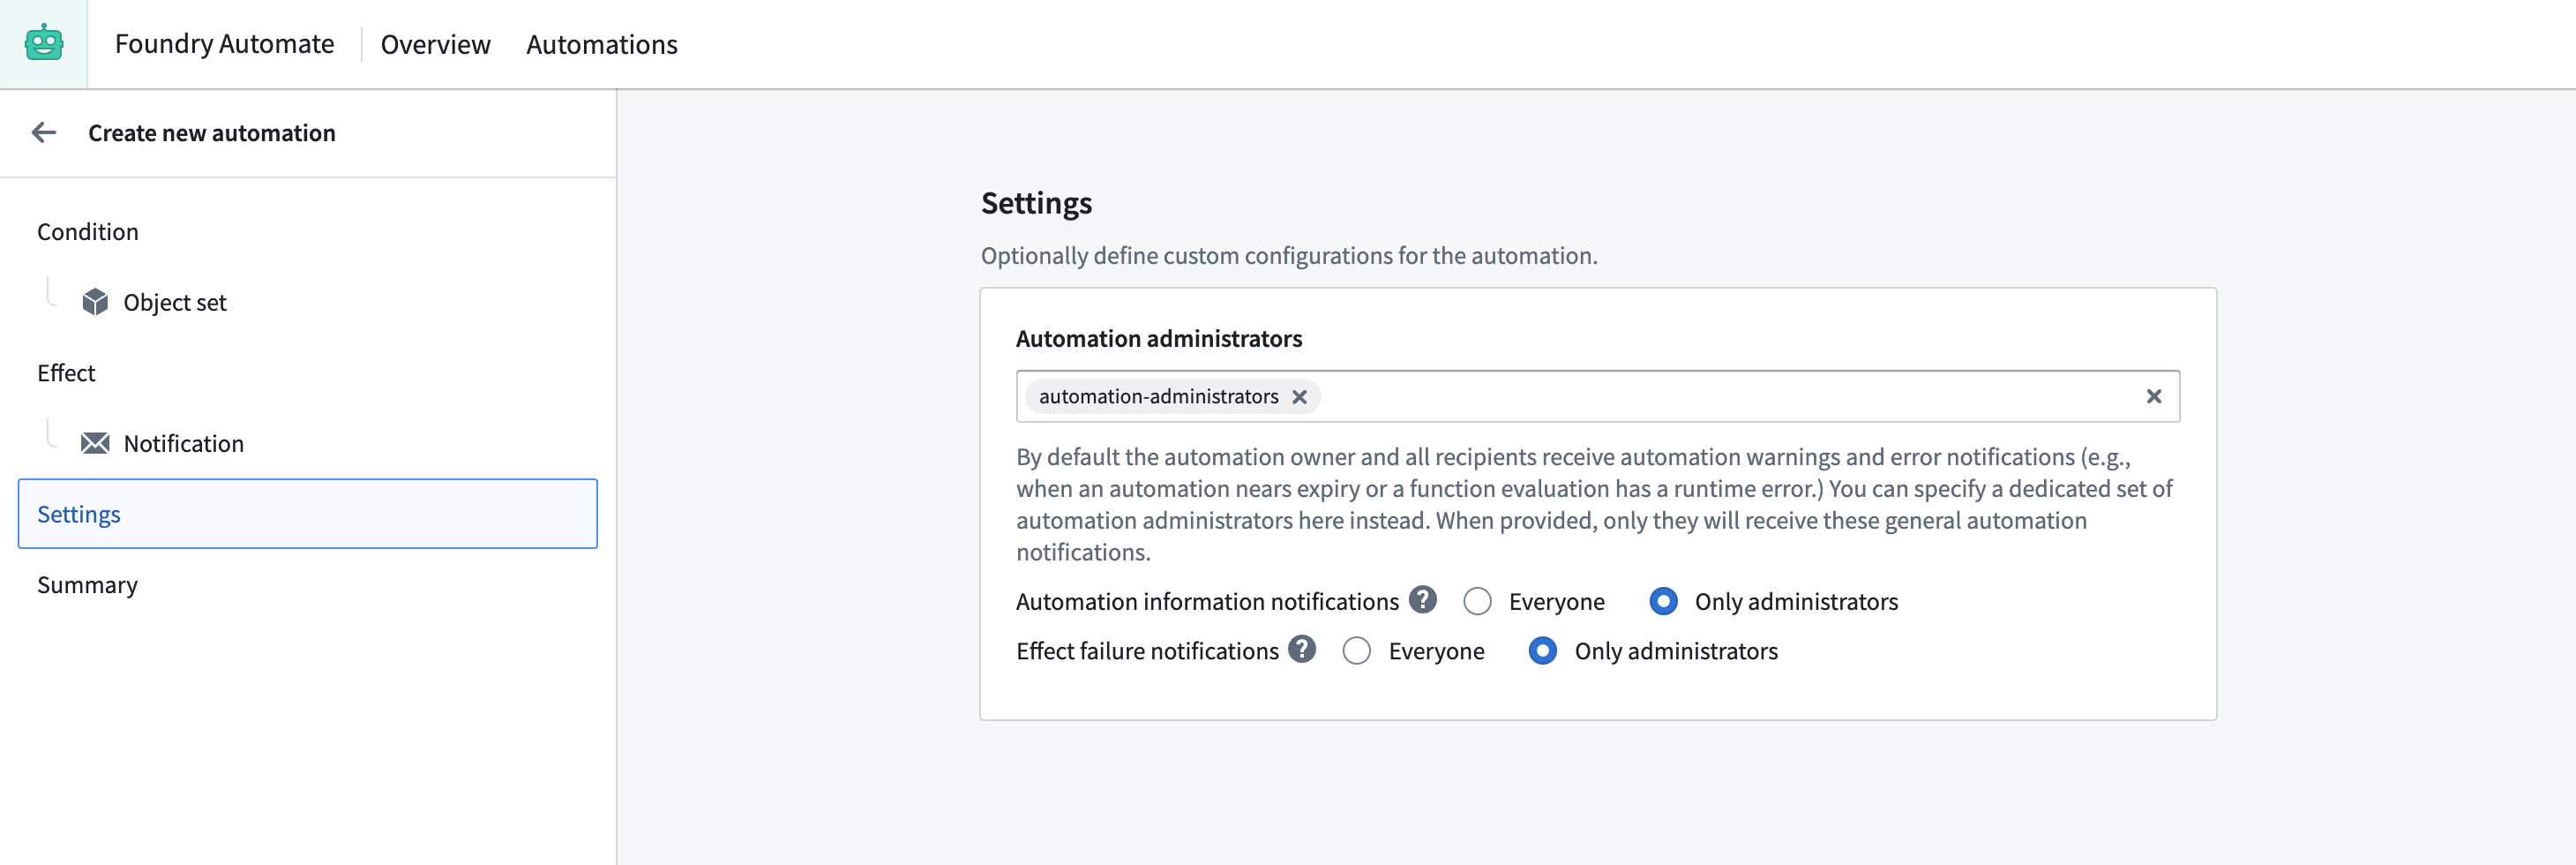The width and height of the screenshot is (2576, 865).
Task: Select Everyone for Automation information notifications
Action: [x=1477, y=601]
